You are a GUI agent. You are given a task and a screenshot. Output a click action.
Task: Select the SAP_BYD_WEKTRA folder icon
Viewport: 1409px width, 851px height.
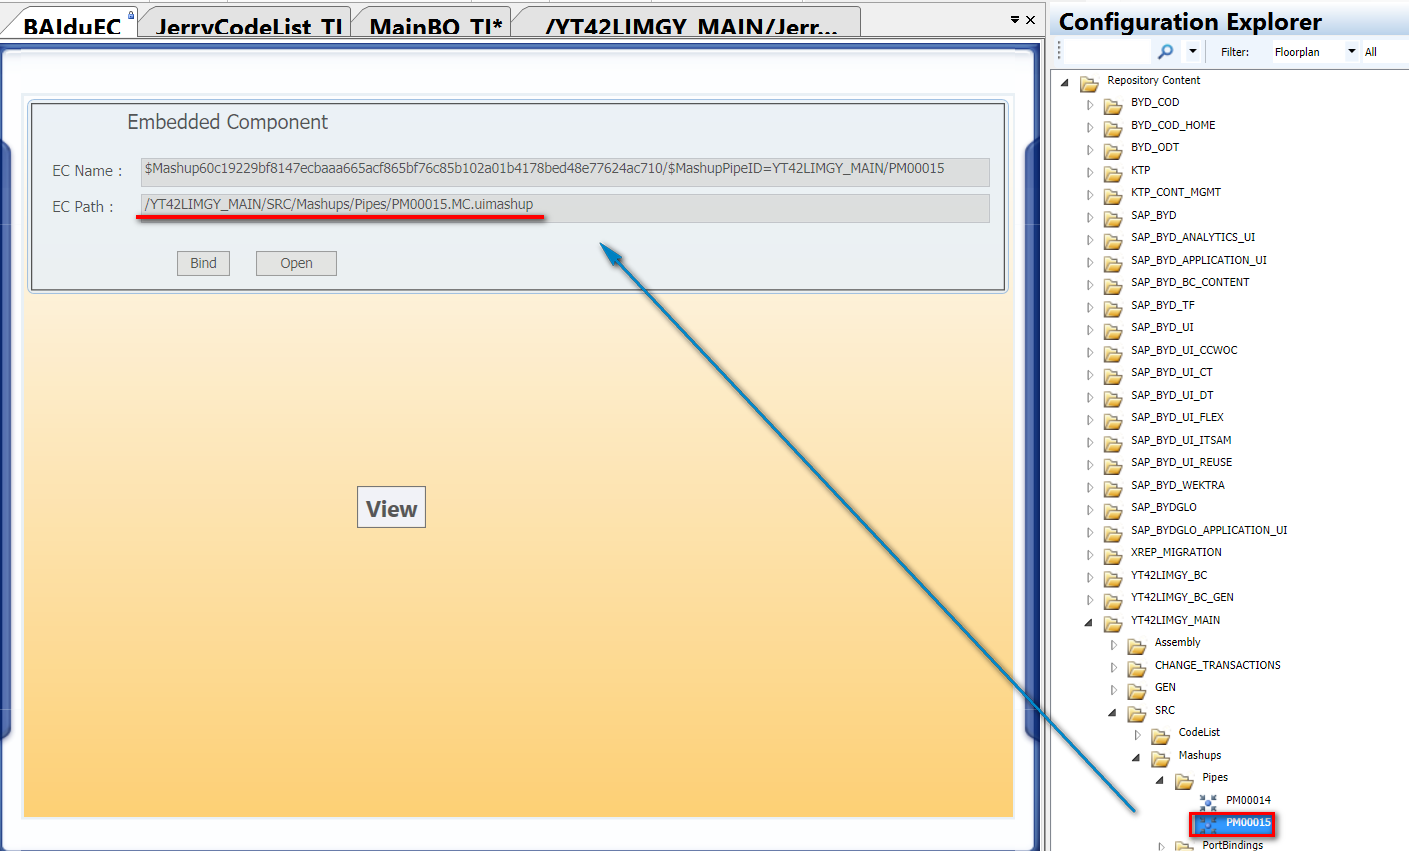1113,488
